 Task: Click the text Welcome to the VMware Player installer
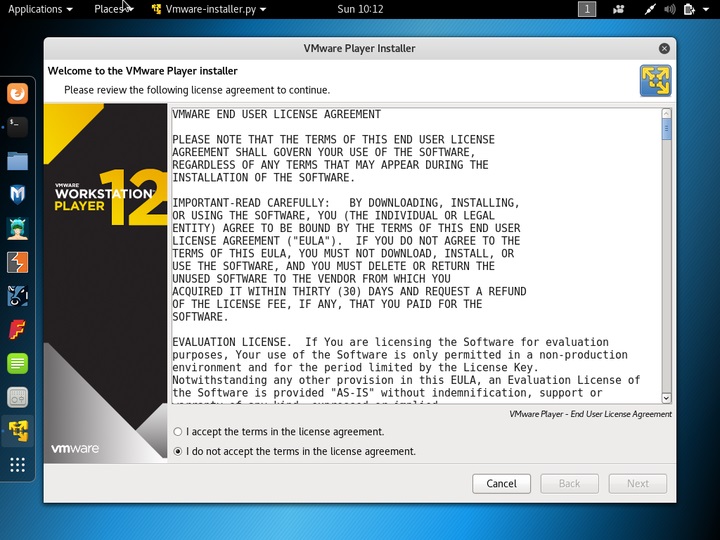pos(142,71)
